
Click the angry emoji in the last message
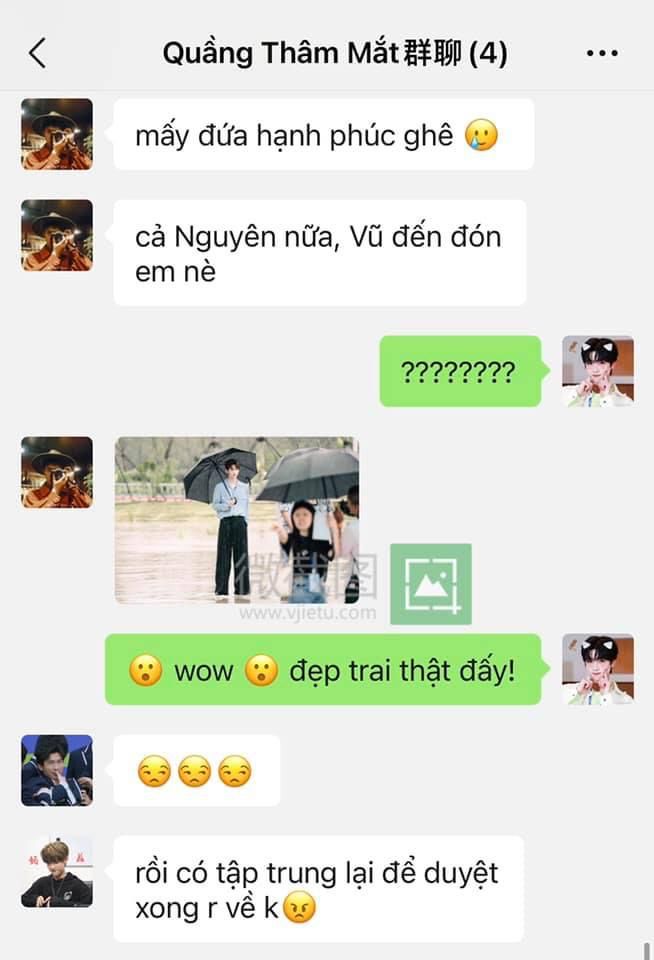299,907
